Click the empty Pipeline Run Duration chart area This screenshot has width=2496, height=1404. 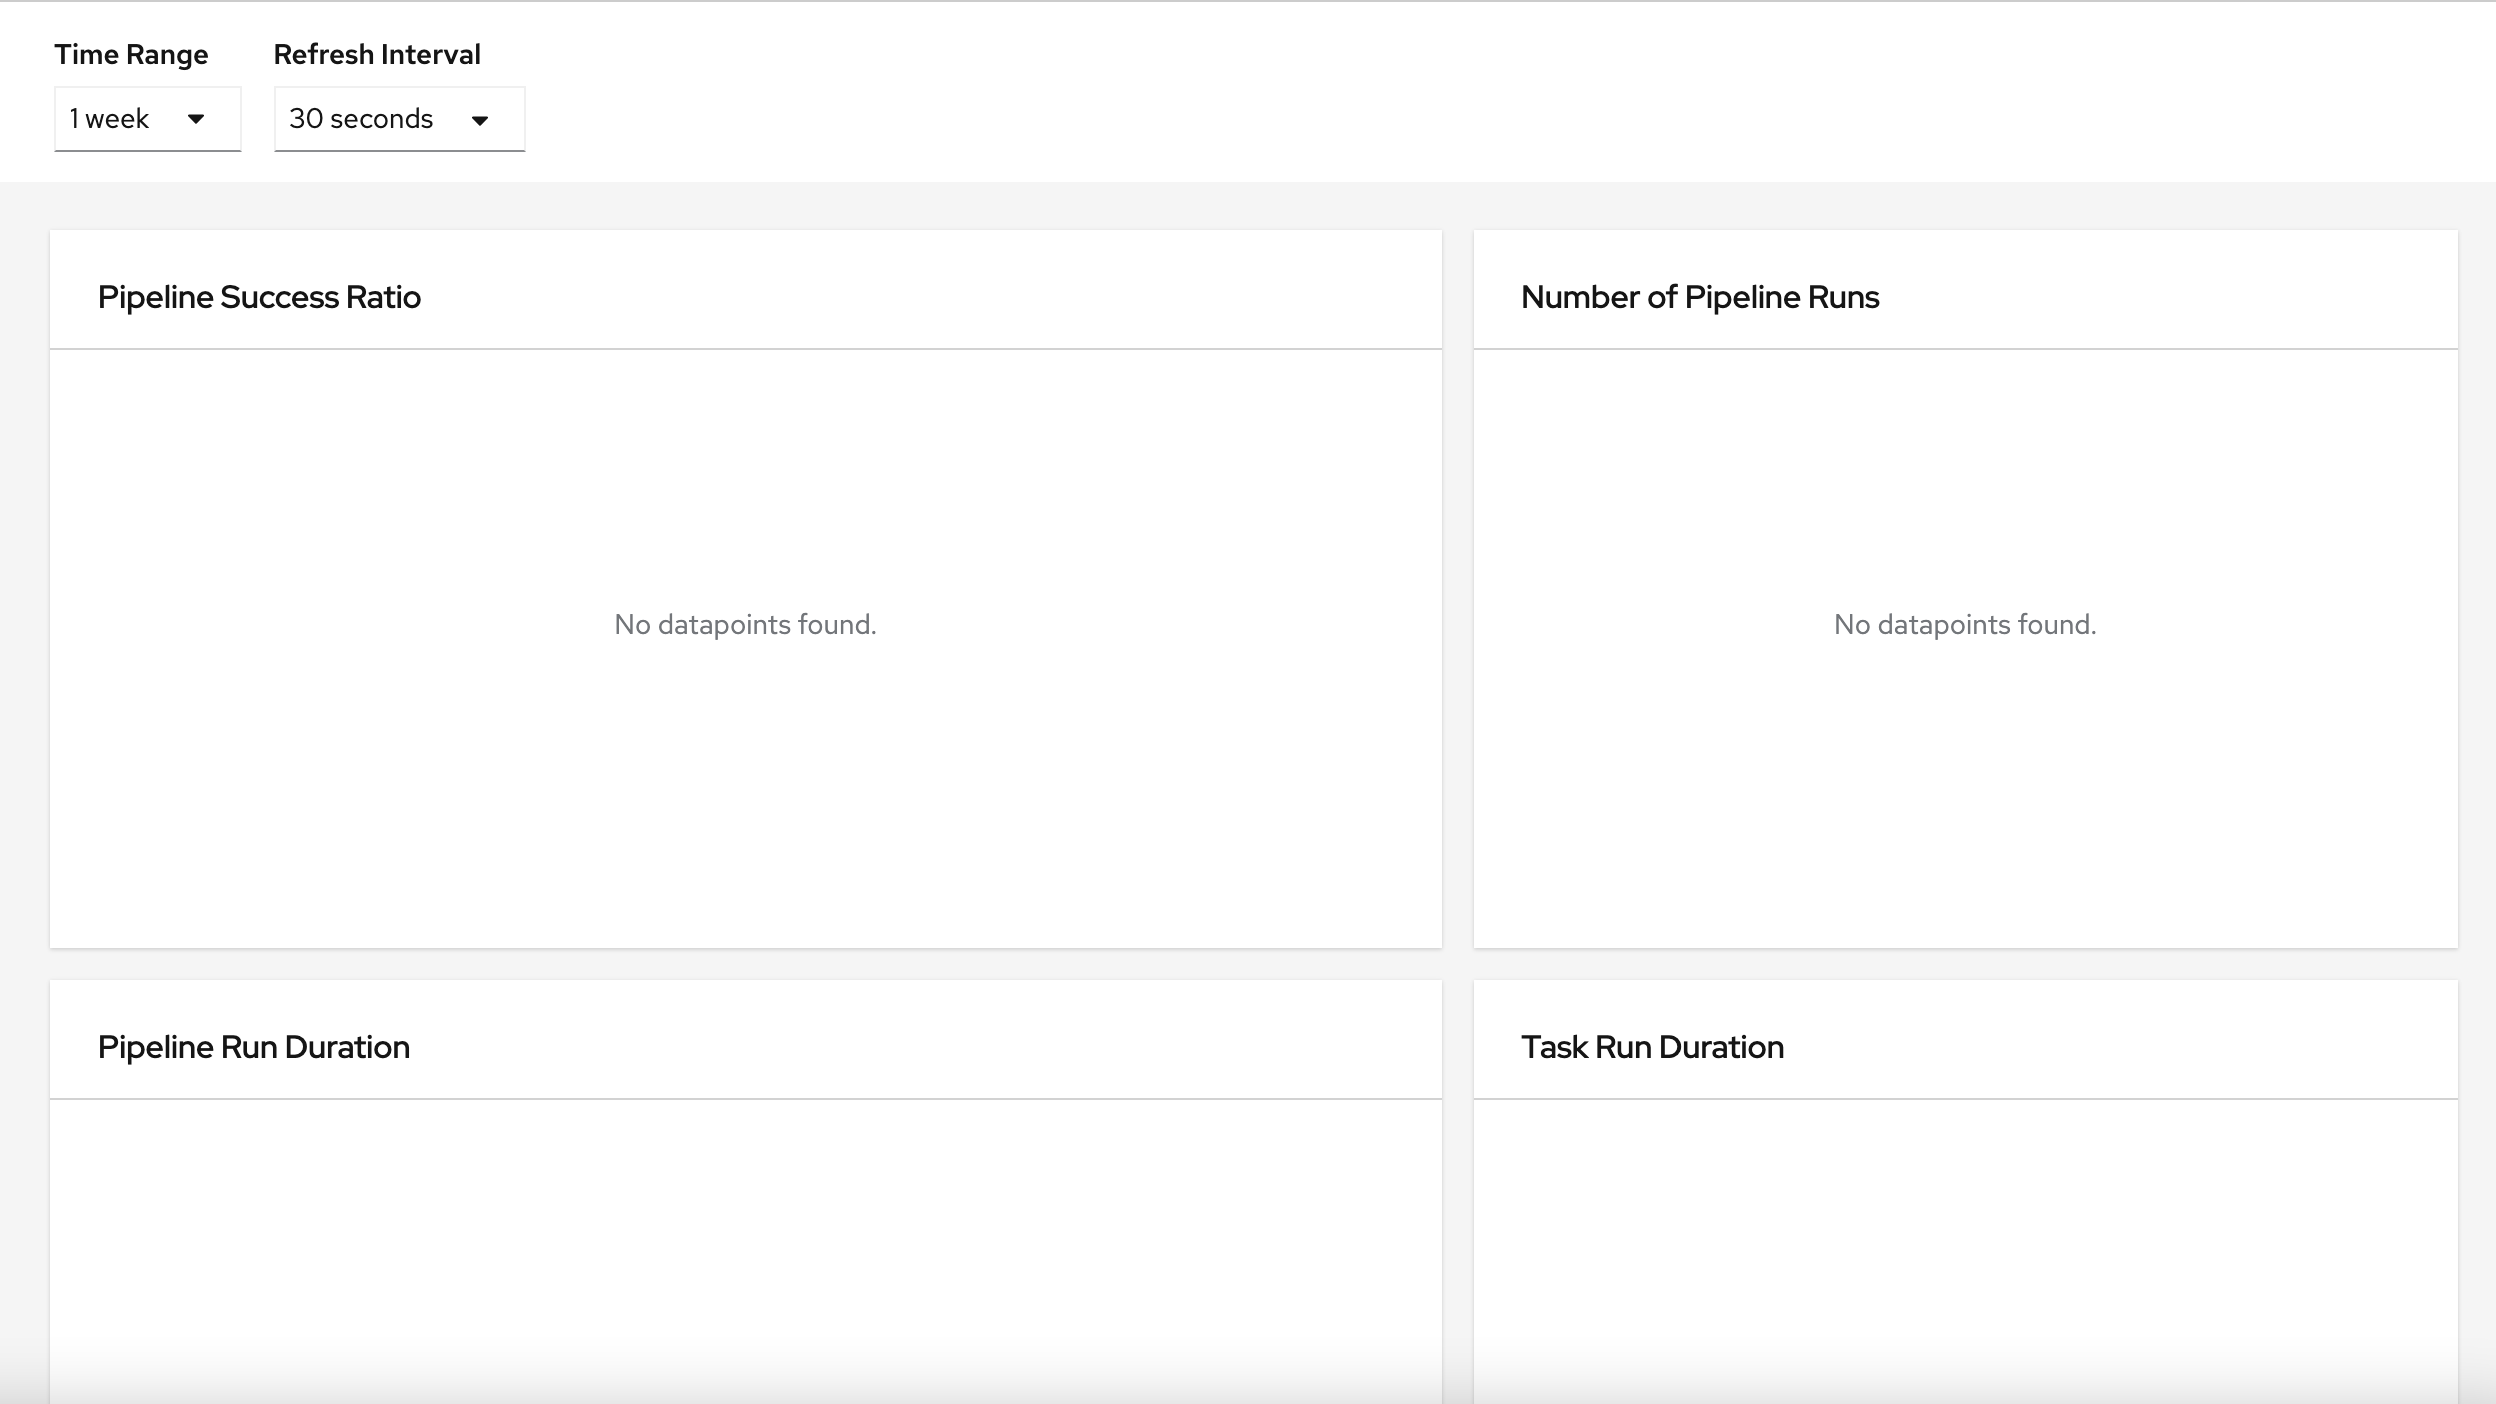click(x=745, y=1250)
